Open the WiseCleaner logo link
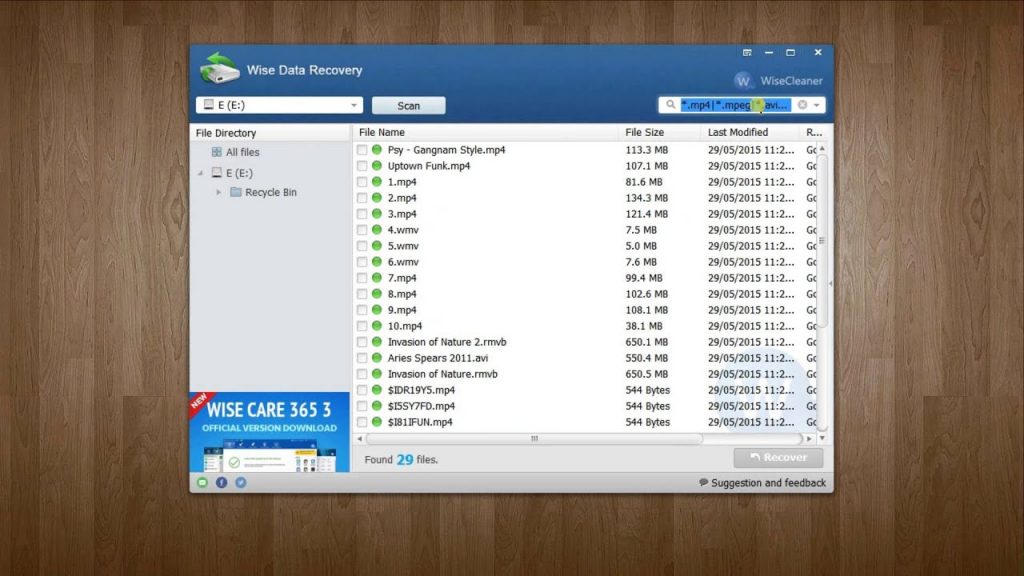The width and height of the screenshot is (1024, 576). click(x=778, y=81)
